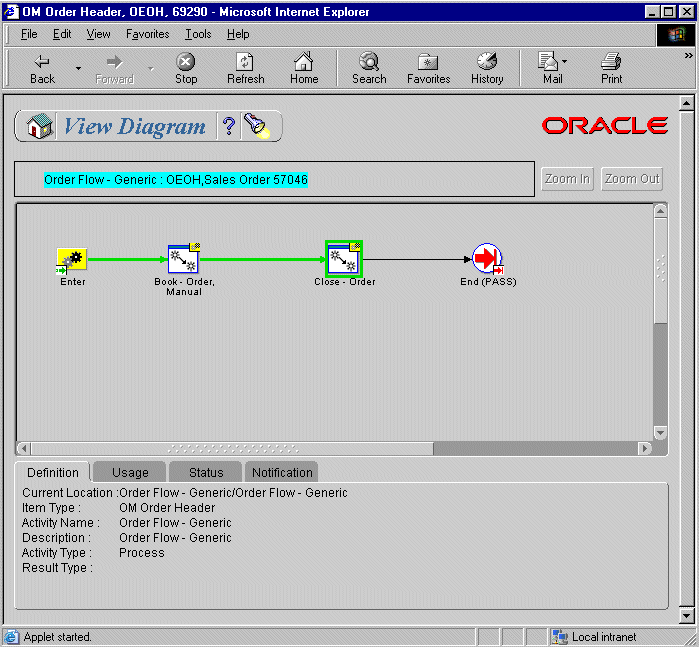Click the diagram scroll up arrow

pos(660,211)
